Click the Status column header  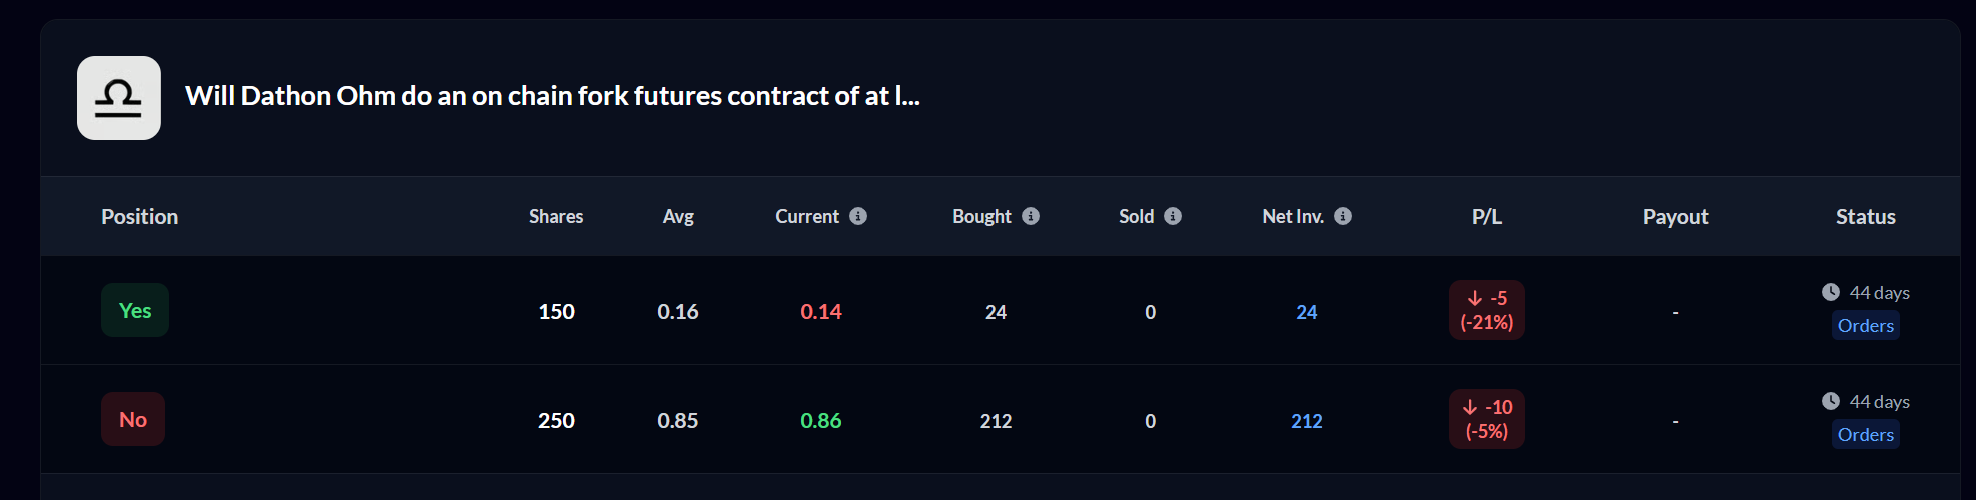pyautogui.click(x=1865, y=217)
